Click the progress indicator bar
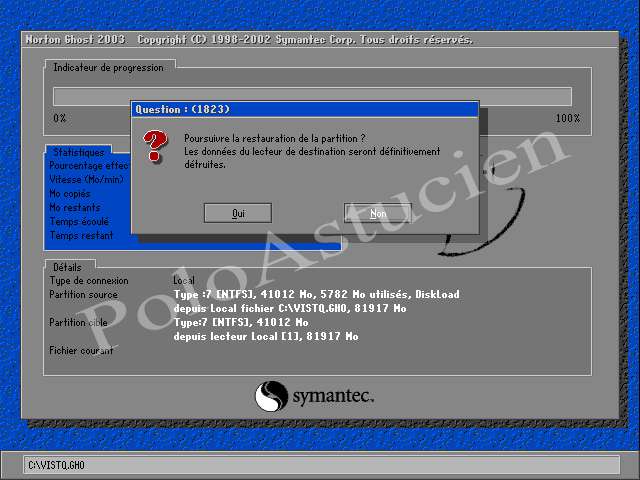640x480 pixels. click(312, 96)
